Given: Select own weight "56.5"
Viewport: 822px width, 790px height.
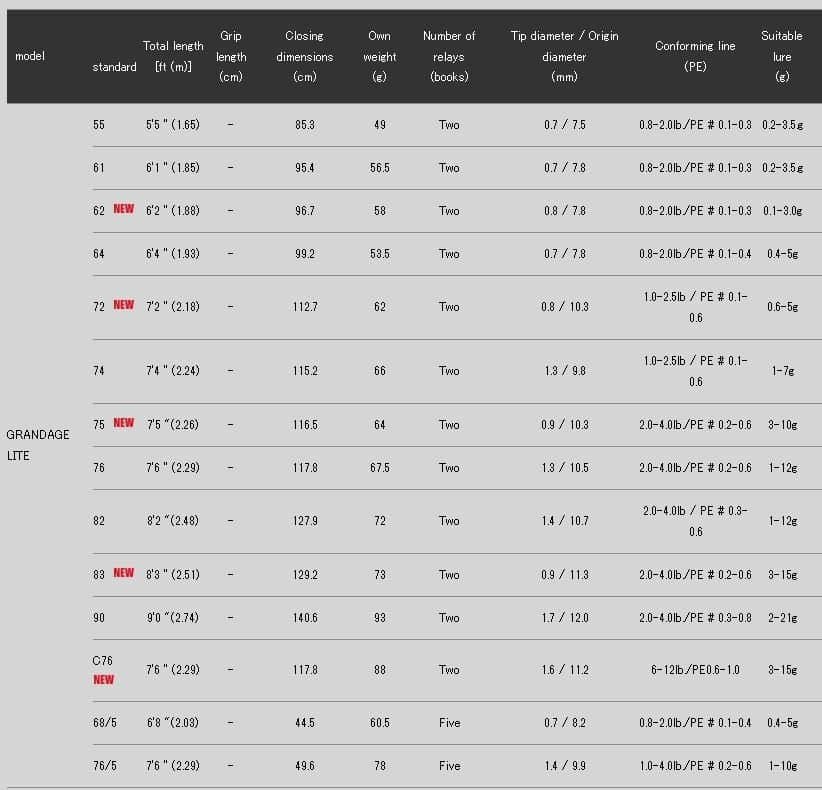Looking at the screenshot, I should (380, 168).
